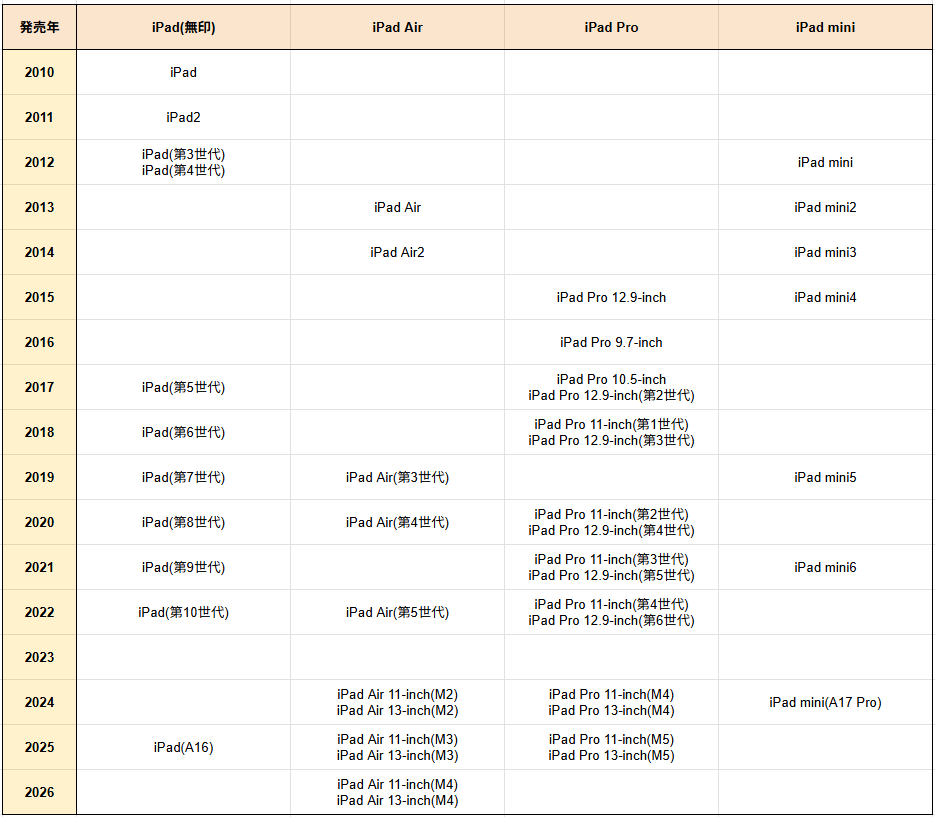Select the iPad mini6 cell
The width and height of the screenshot is (935, 817).
coord(825,567)
